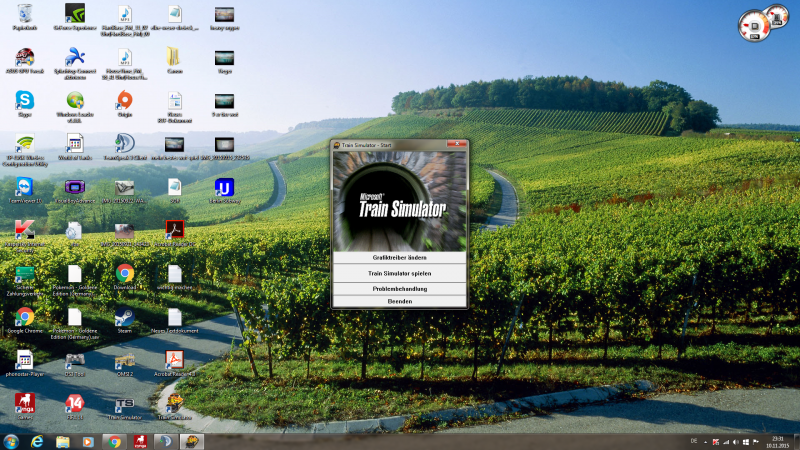Launch FIFA 14 from the desktop
Screen dimensions: 800x450
(74, 407)
